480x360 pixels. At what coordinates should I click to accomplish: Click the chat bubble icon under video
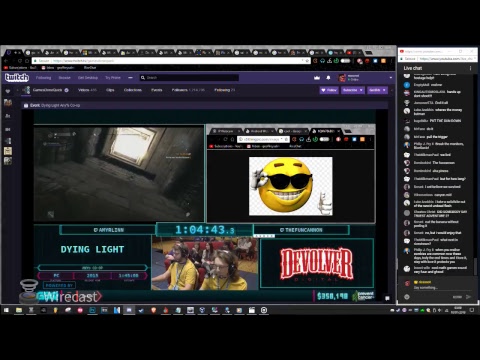(x=387, y=298)
